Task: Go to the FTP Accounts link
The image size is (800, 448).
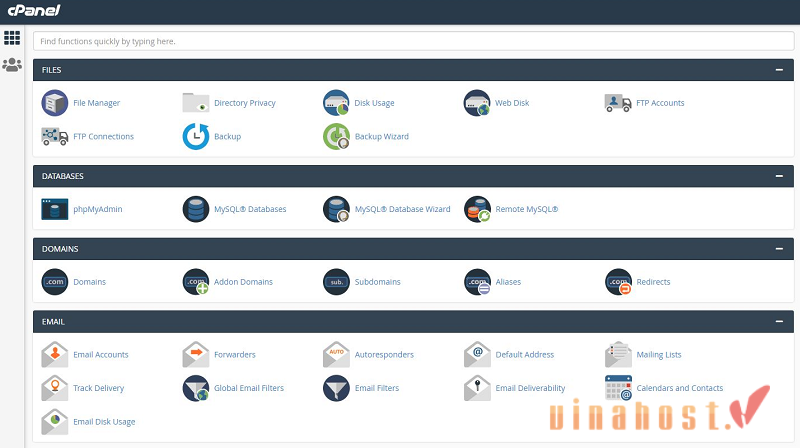Action: pos(660,103)
